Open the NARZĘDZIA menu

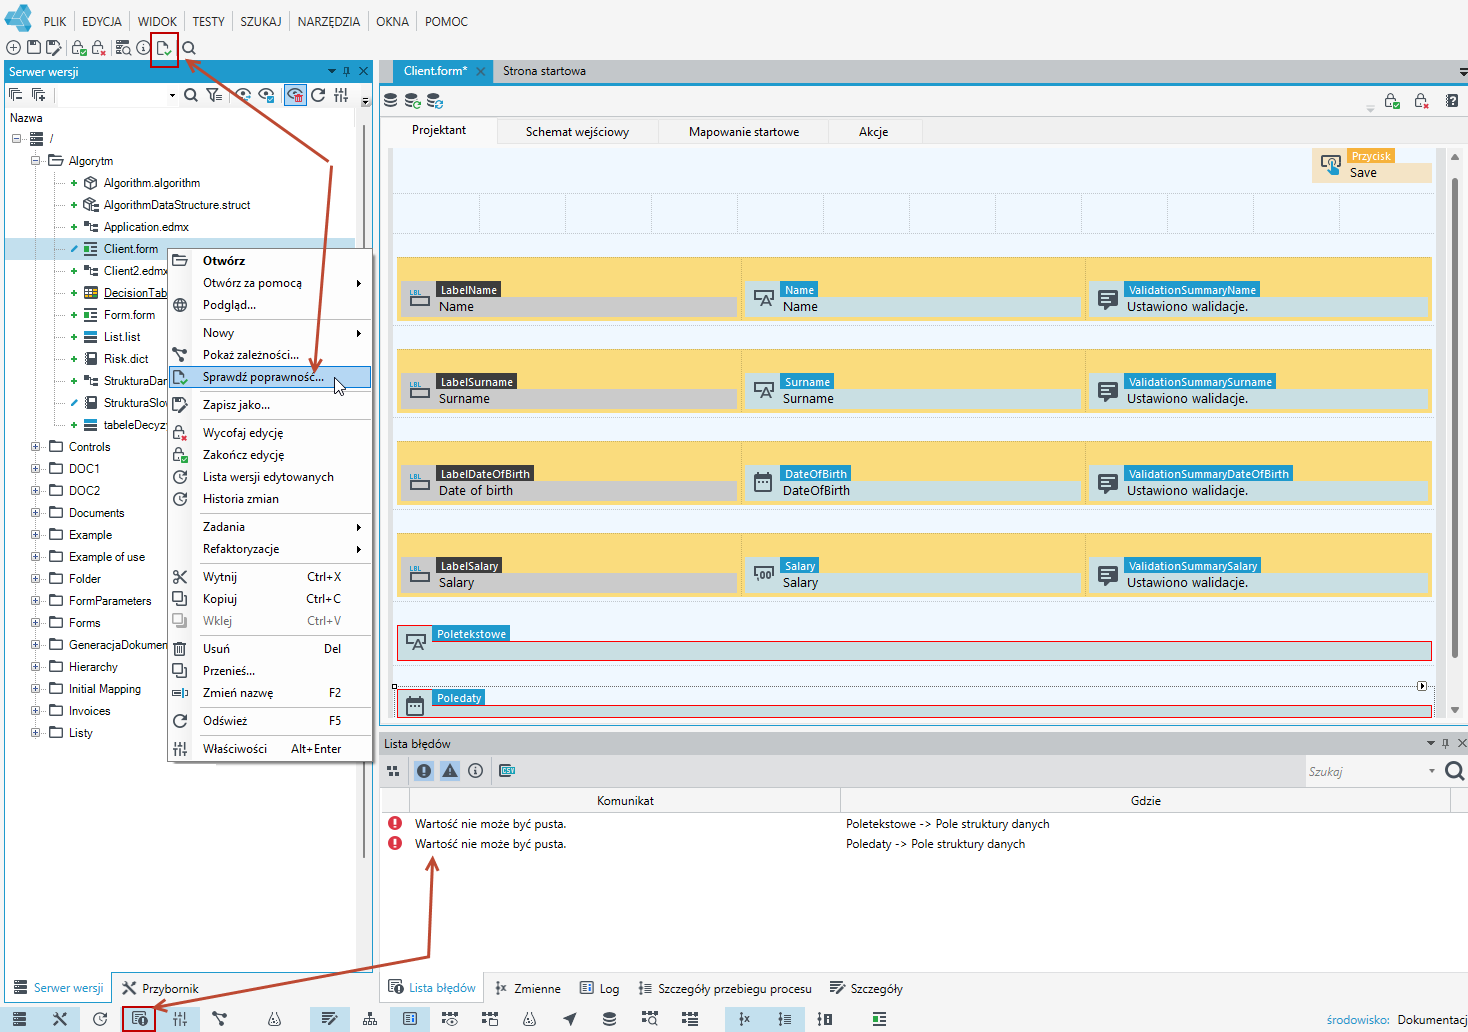click(328, 21)
